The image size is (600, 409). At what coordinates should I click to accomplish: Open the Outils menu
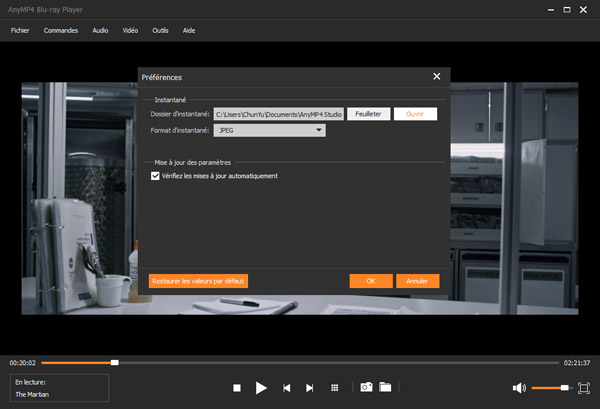point(160,31)
